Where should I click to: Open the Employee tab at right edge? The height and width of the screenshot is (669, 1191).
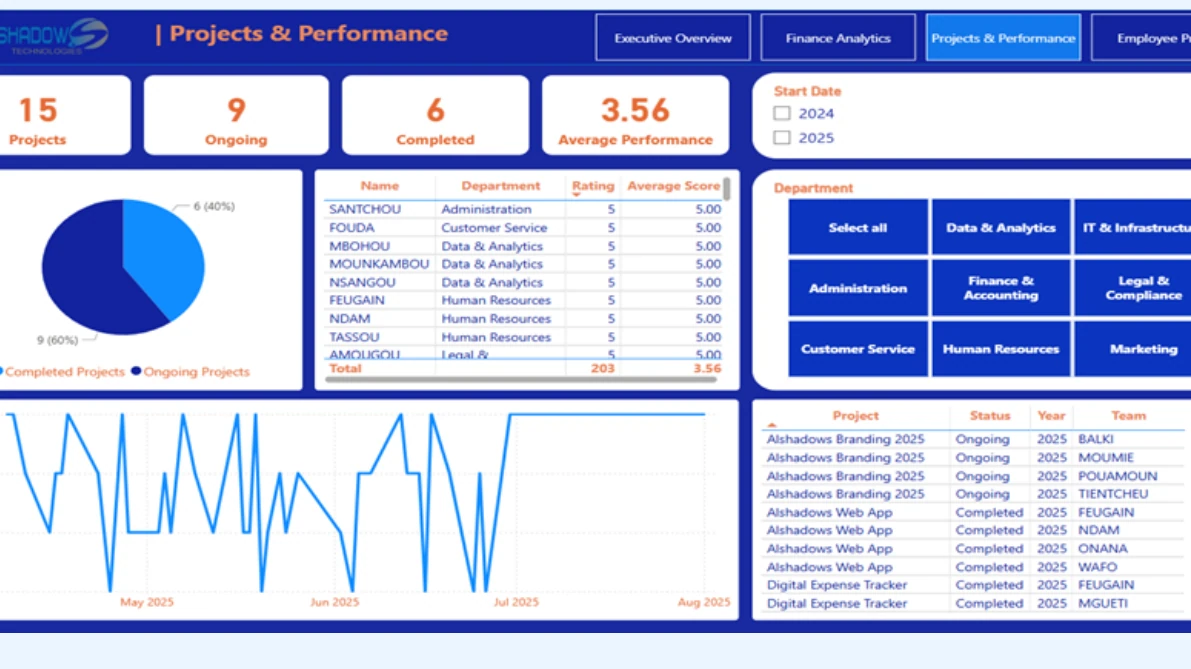click(1141, 38)
